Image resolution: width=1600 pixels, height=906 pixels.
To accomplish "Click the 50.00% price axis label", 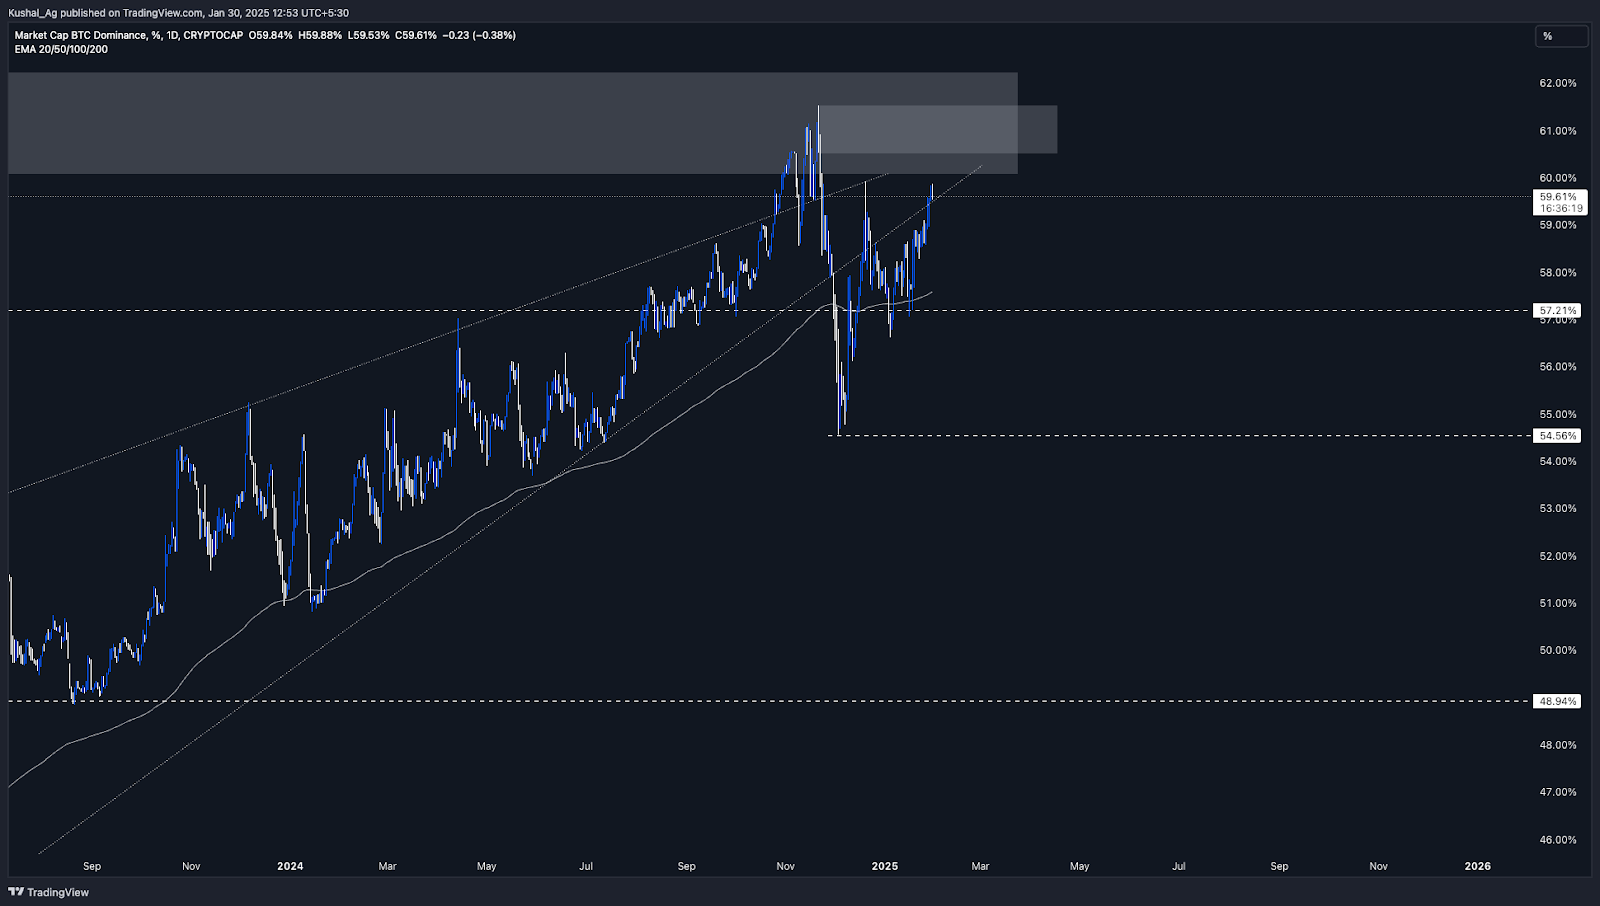I will pyautogui.click(x=1558, y=651).
